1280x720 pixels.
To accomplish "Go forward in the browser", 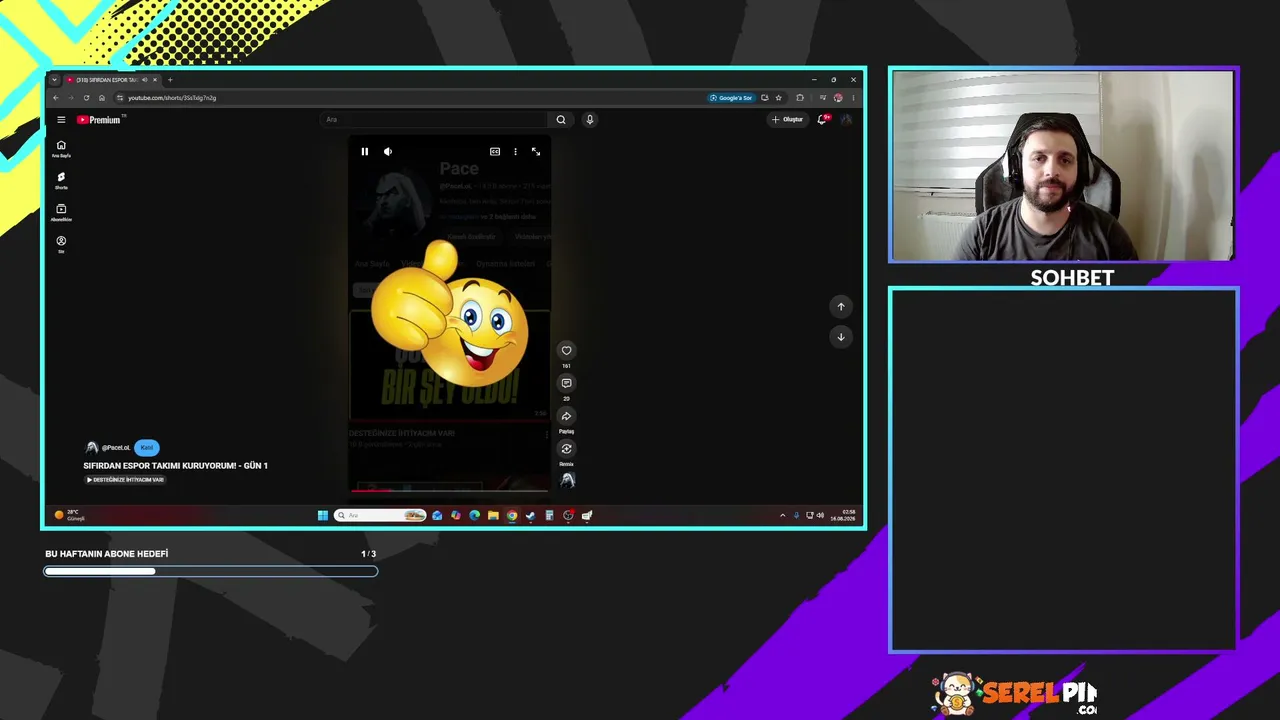I will [71, 98].
